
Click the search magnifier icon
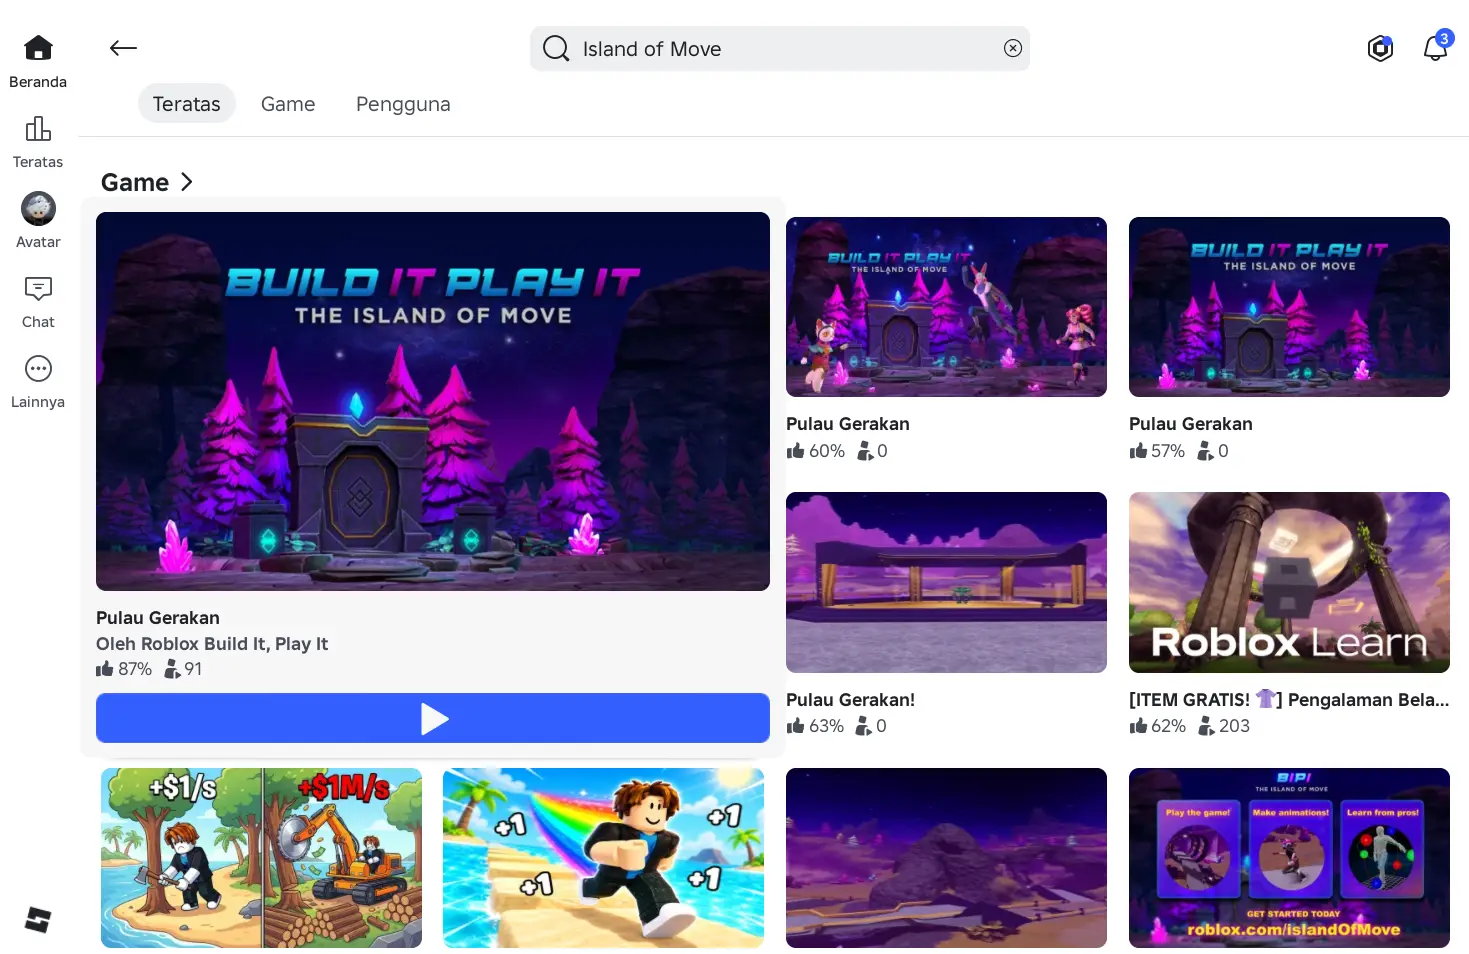pyautogui.click(x=556, y=48)
